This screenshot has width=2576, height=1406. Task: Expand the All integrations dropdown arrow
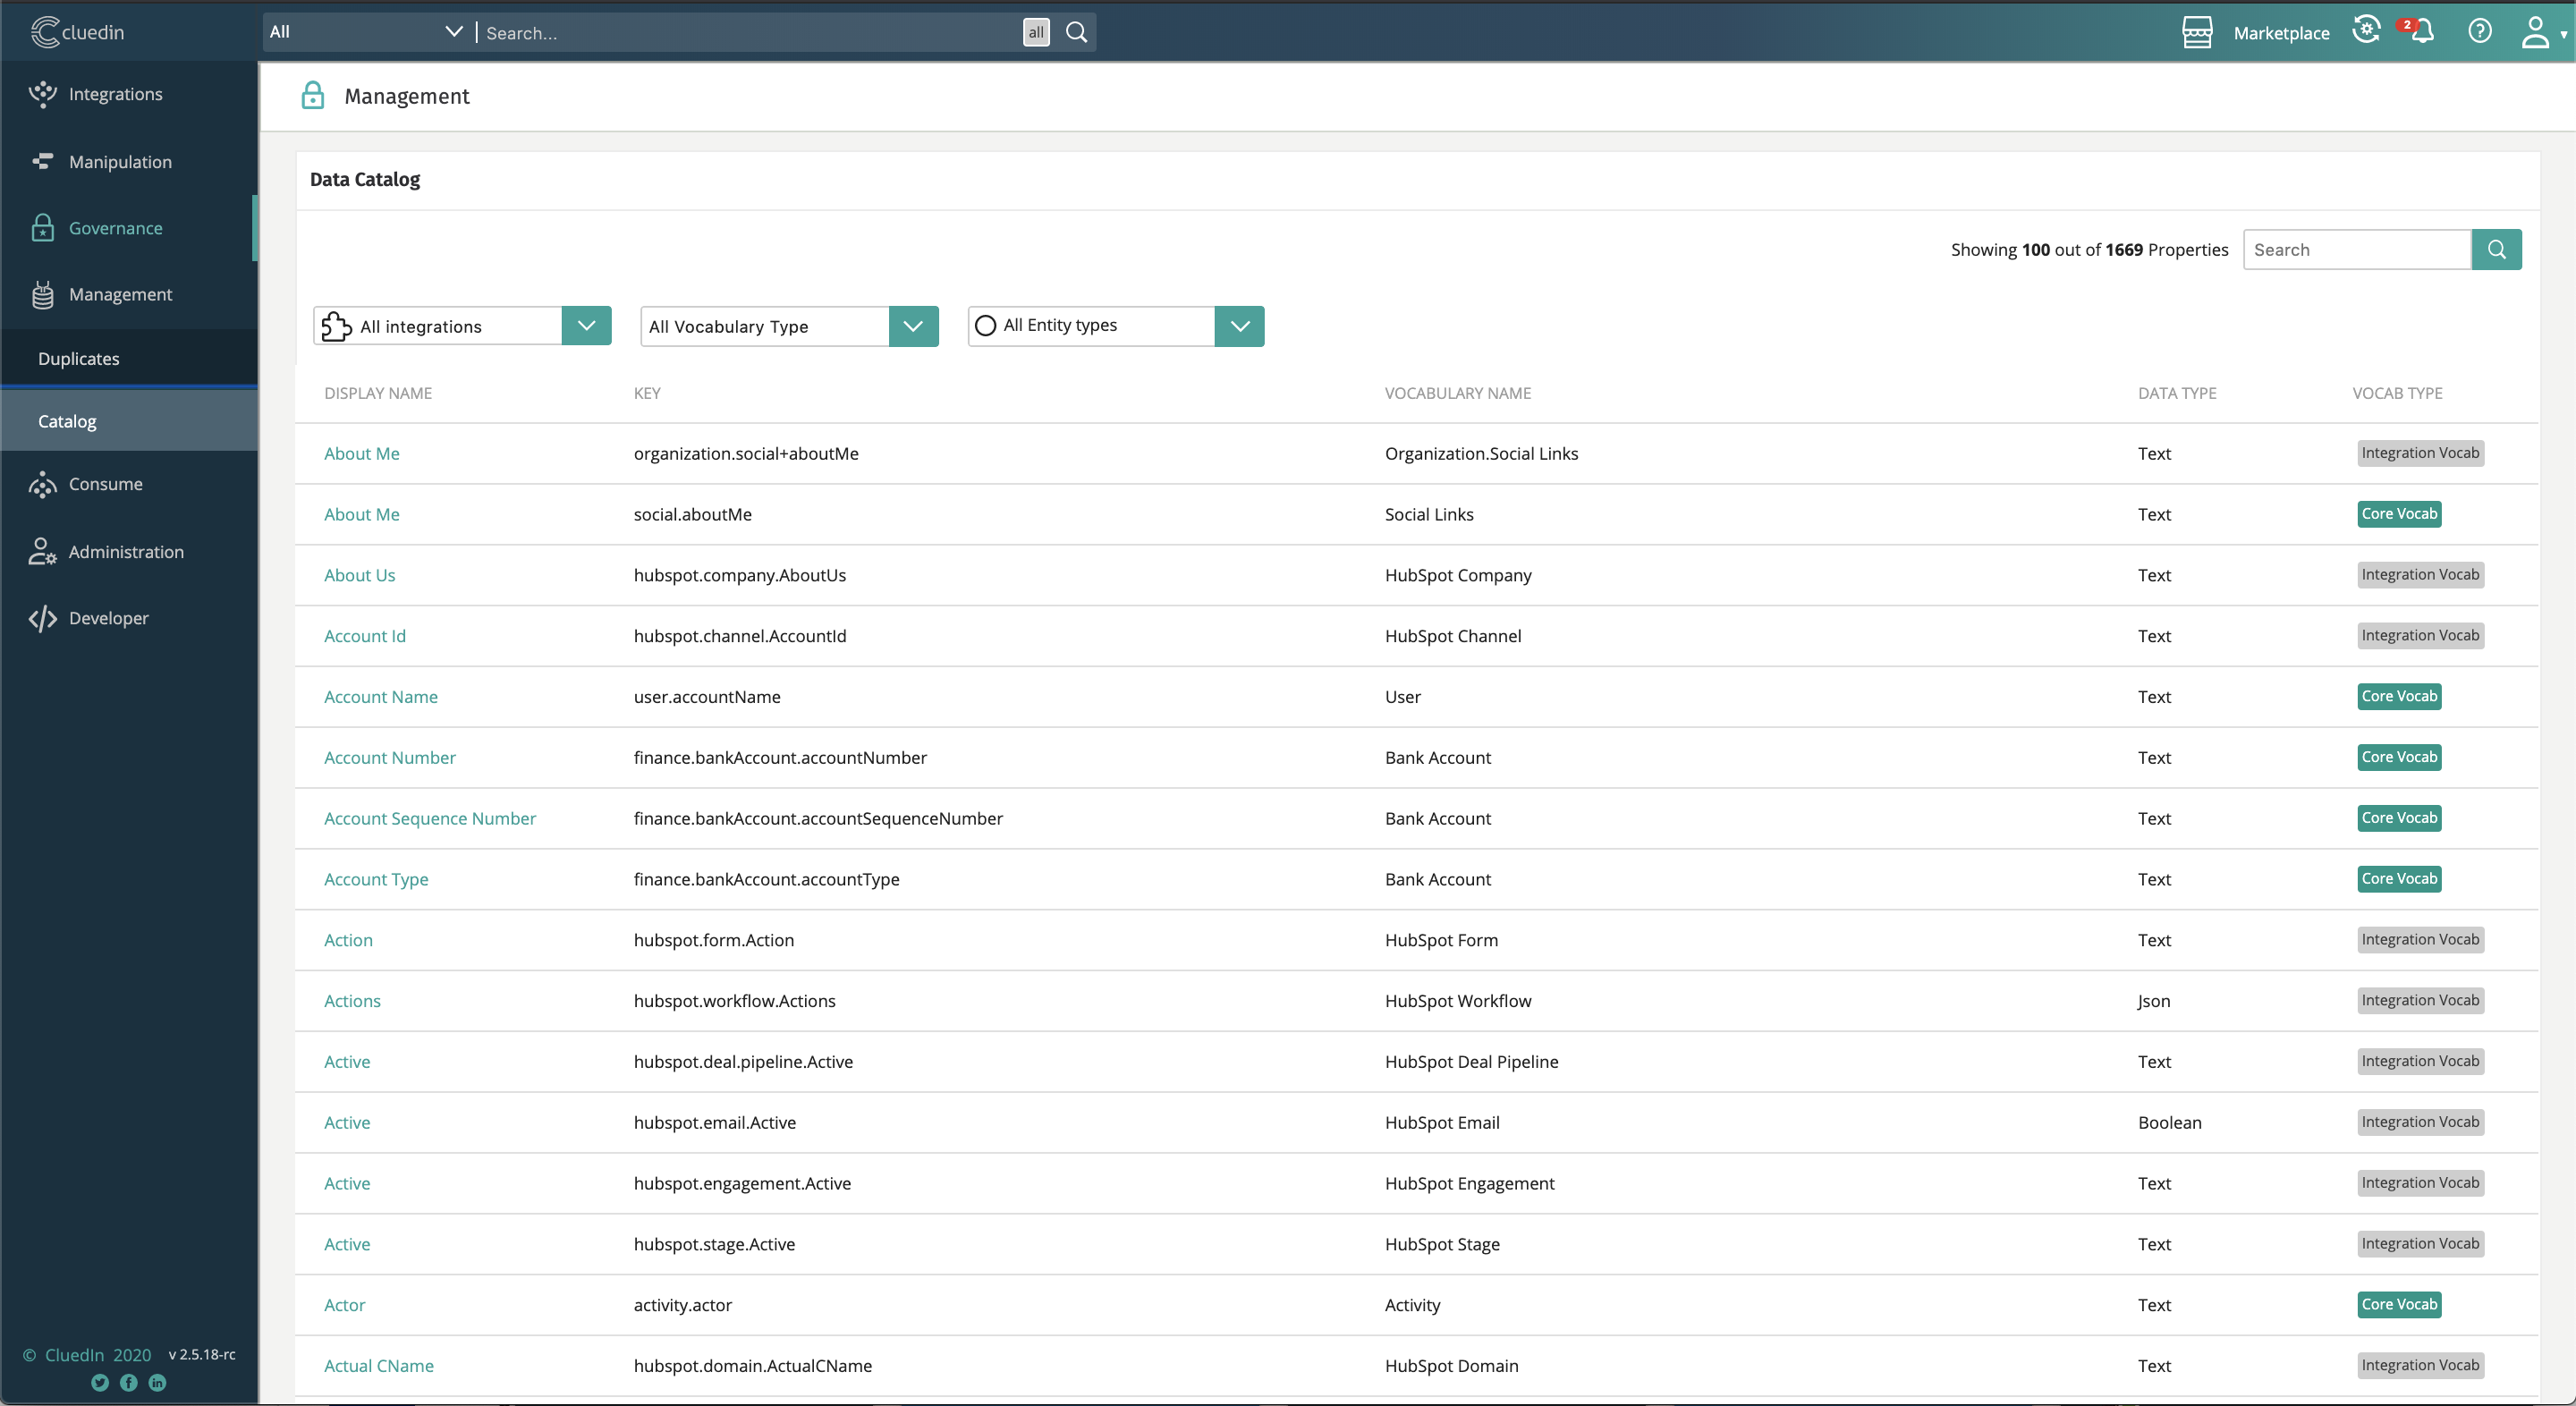tap(586, 326)
